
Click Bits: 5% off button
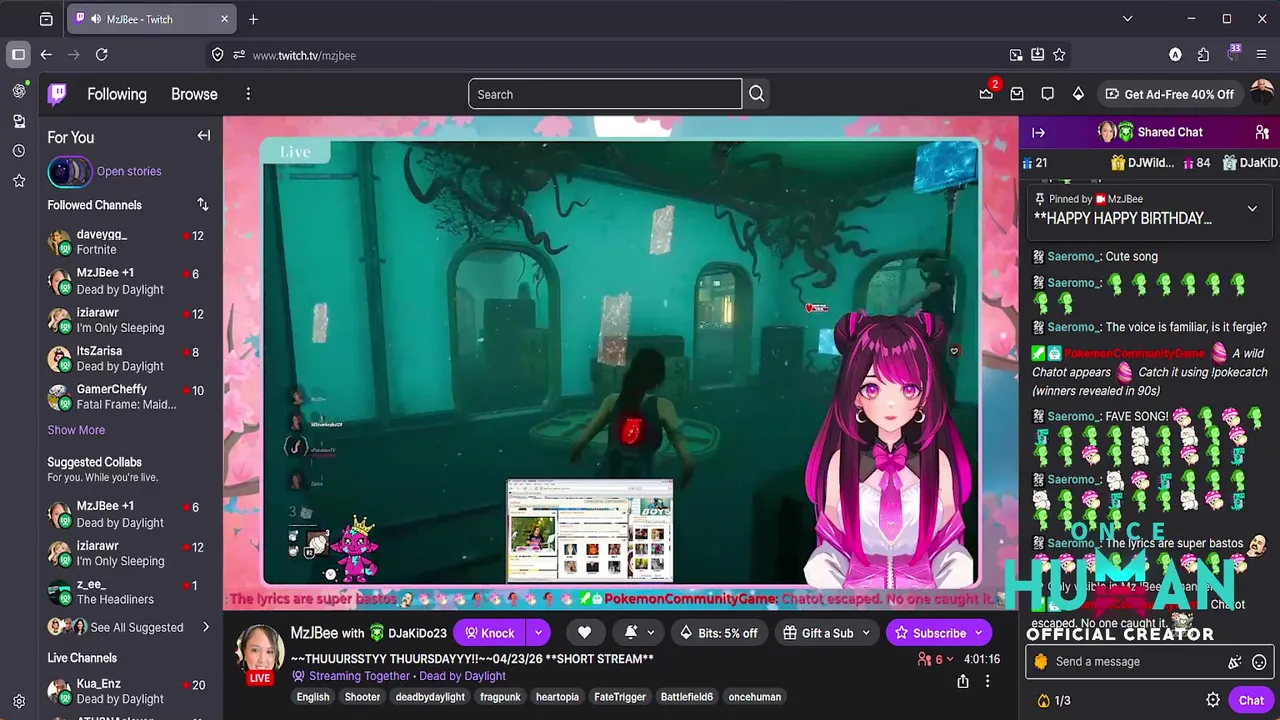[x=718, y=633]
